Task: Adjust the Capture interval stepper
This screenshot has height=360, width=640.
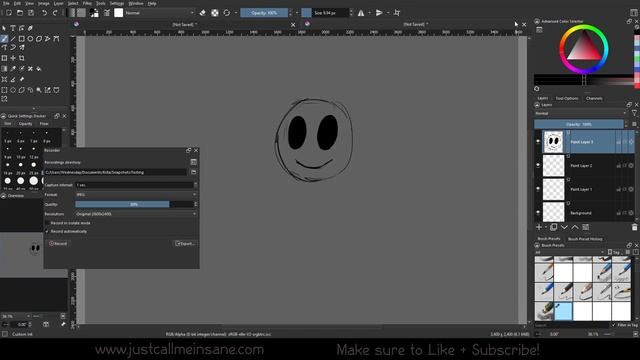Action: pyautogui.click(x=196, y=185)
